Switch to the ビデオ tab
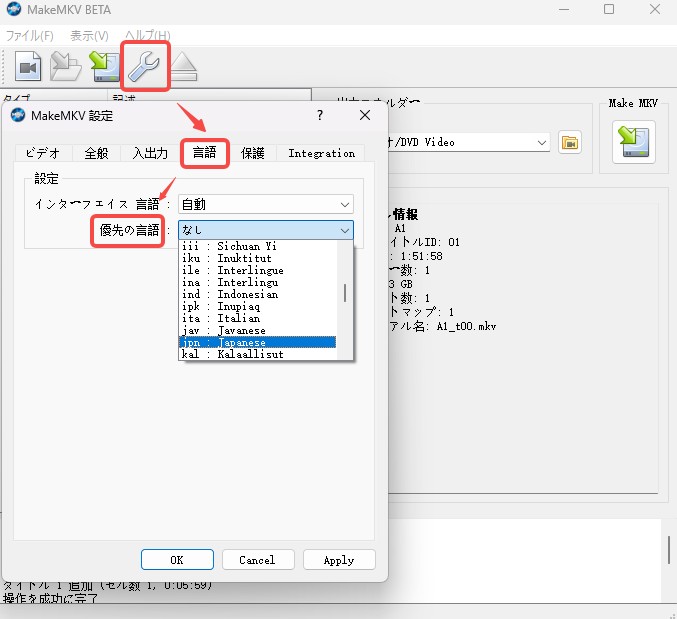Viewport: 677px width, 619px height. [x=43, y=153]
